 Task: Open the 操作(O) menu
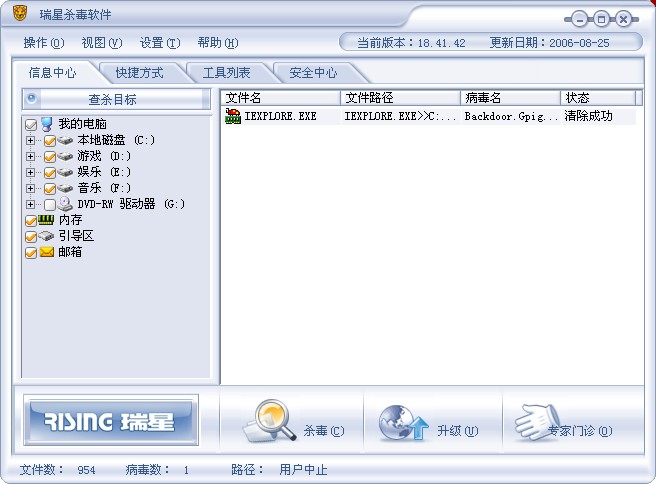[44, 43]
